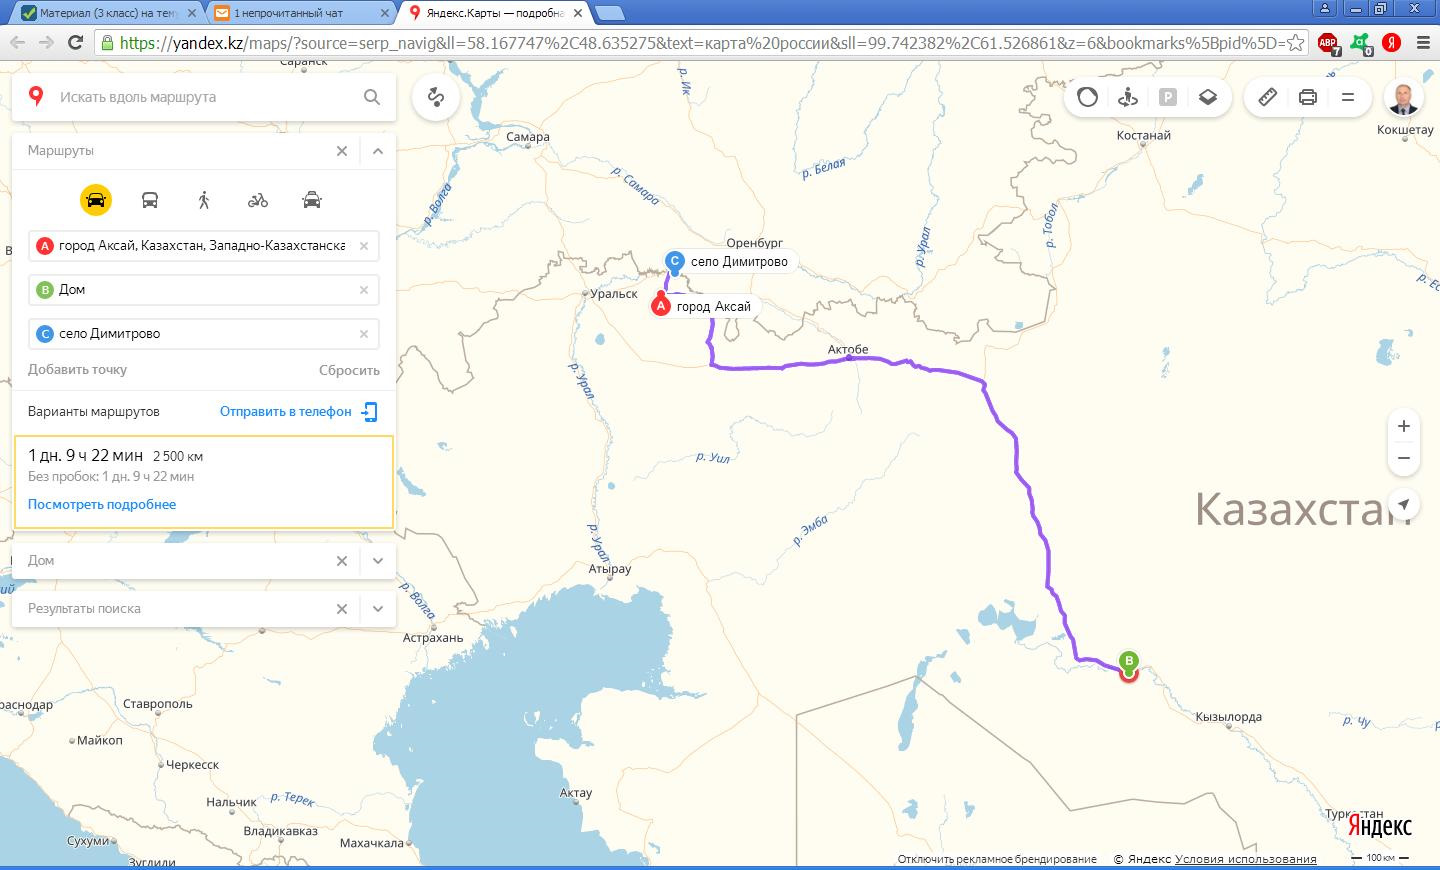Switch to Материал (3 класс) browser tab
The image size is (1440, 870).
coord(107,13)
